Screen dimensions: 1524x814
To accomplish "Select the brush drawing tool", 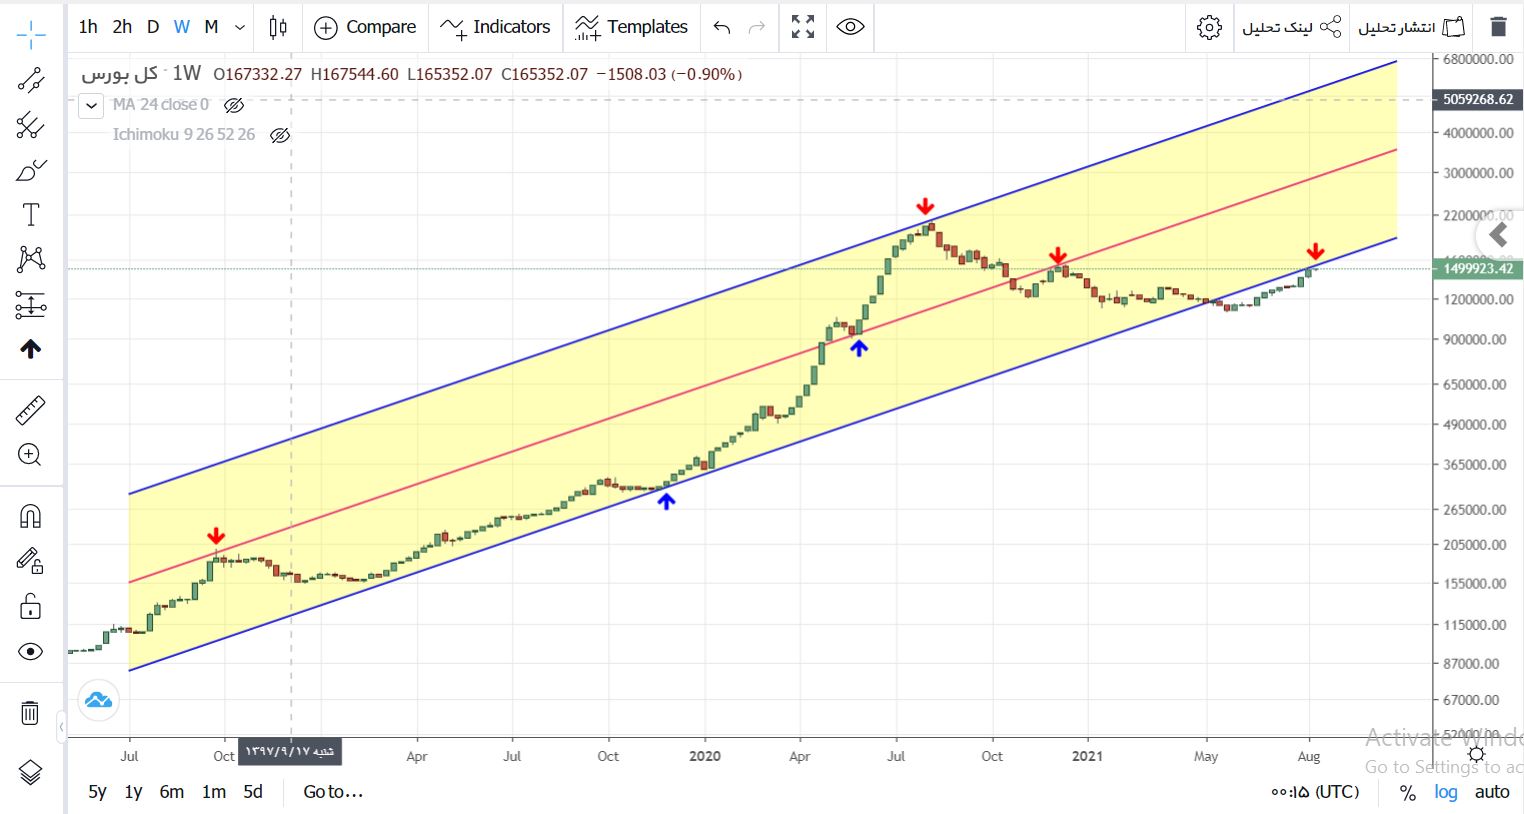I will 31,170.
